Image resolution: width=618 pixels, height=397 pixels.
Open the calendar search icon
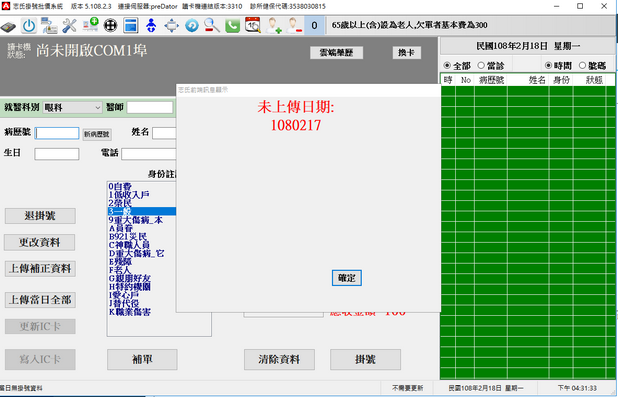253,26
